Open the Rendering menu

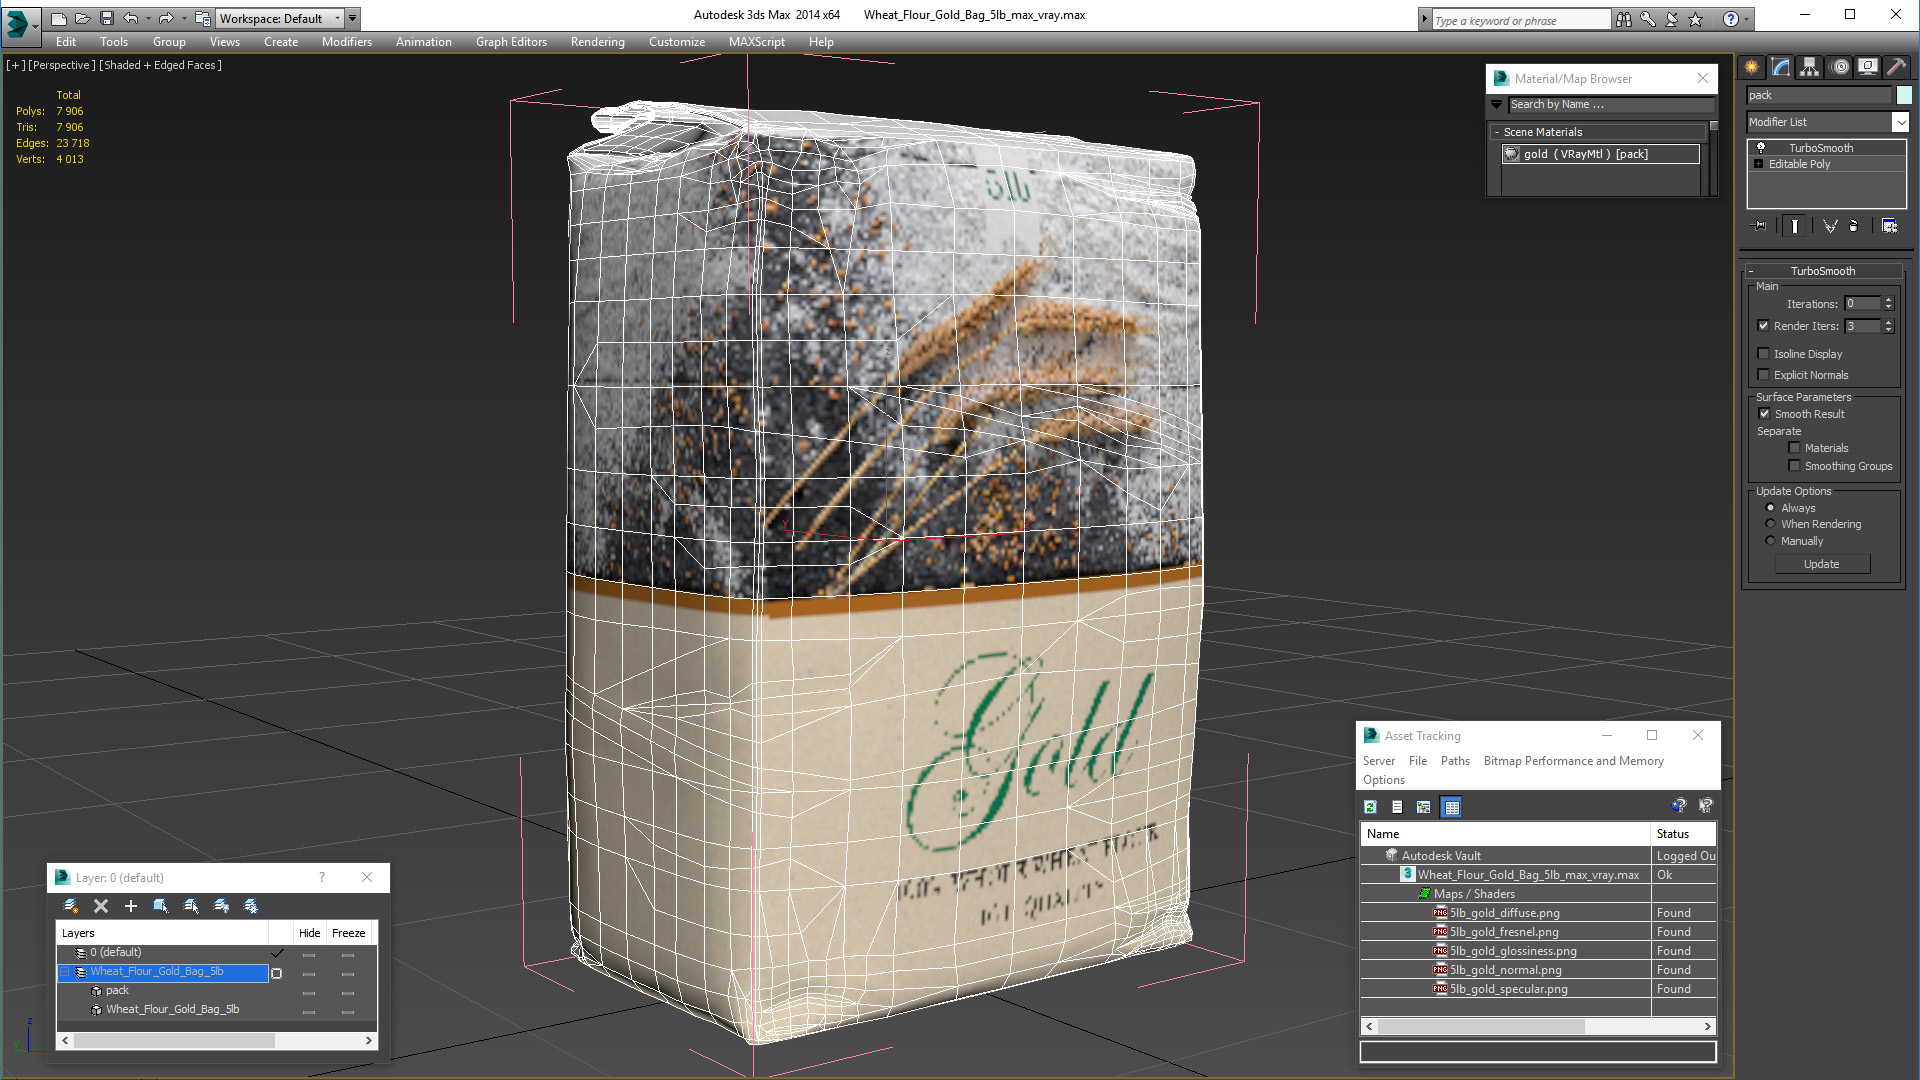(597, 42)
